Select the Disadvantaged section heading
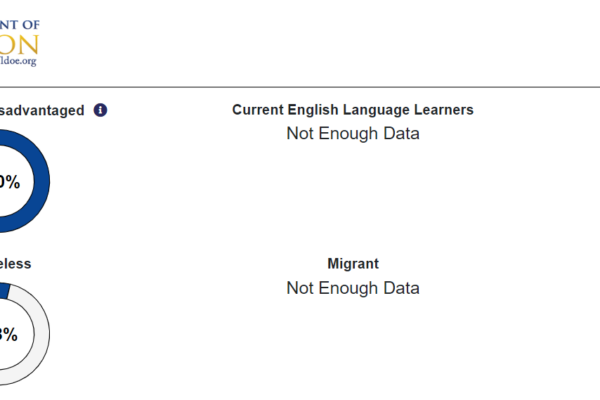 tap(42, 111)
